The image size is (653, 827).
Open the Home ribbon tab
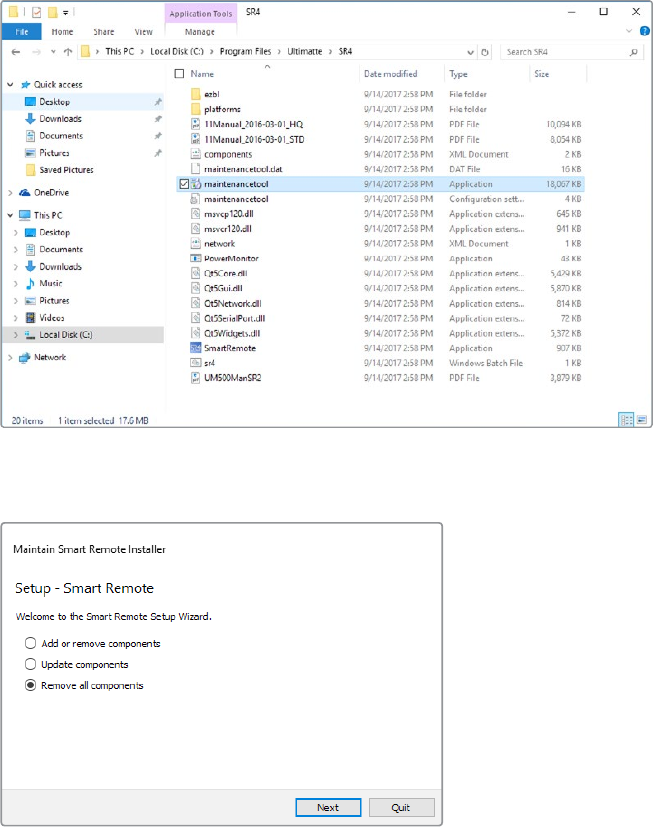[x=62, y=32]
